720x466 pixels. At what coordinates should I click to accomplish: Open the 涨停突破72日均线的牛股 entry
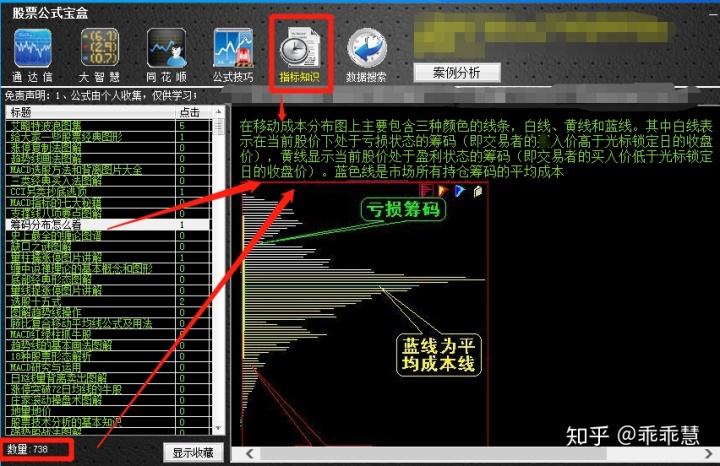pos(108,389)
